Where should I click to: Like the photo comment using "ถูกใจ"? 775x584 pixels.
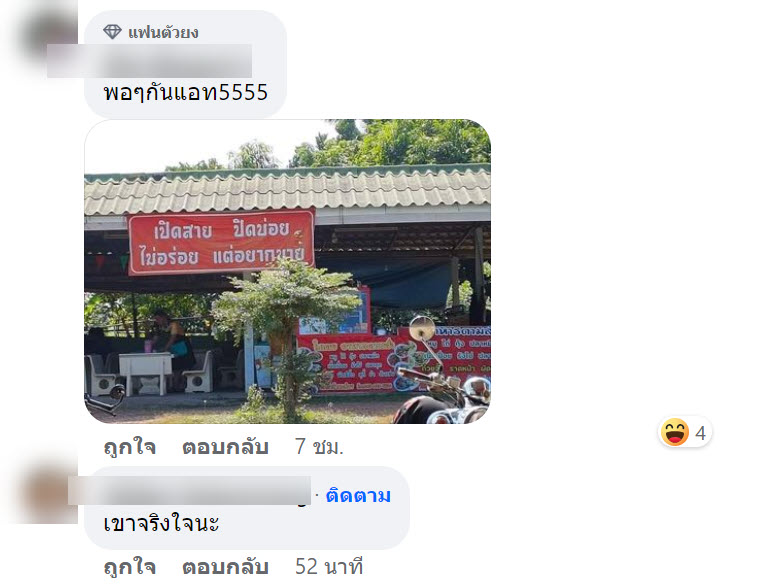tap(130, 447)
